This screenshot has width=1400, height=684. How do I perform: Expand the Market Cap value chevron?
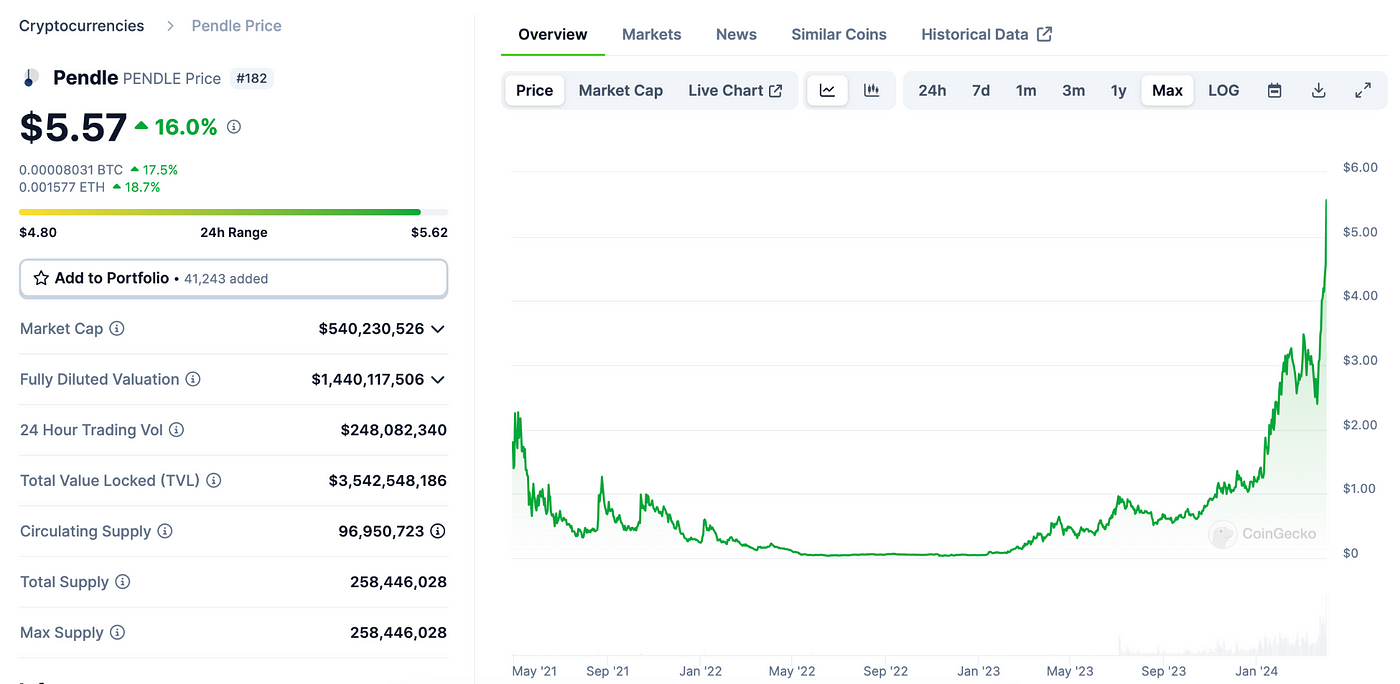tap(437, 329)
